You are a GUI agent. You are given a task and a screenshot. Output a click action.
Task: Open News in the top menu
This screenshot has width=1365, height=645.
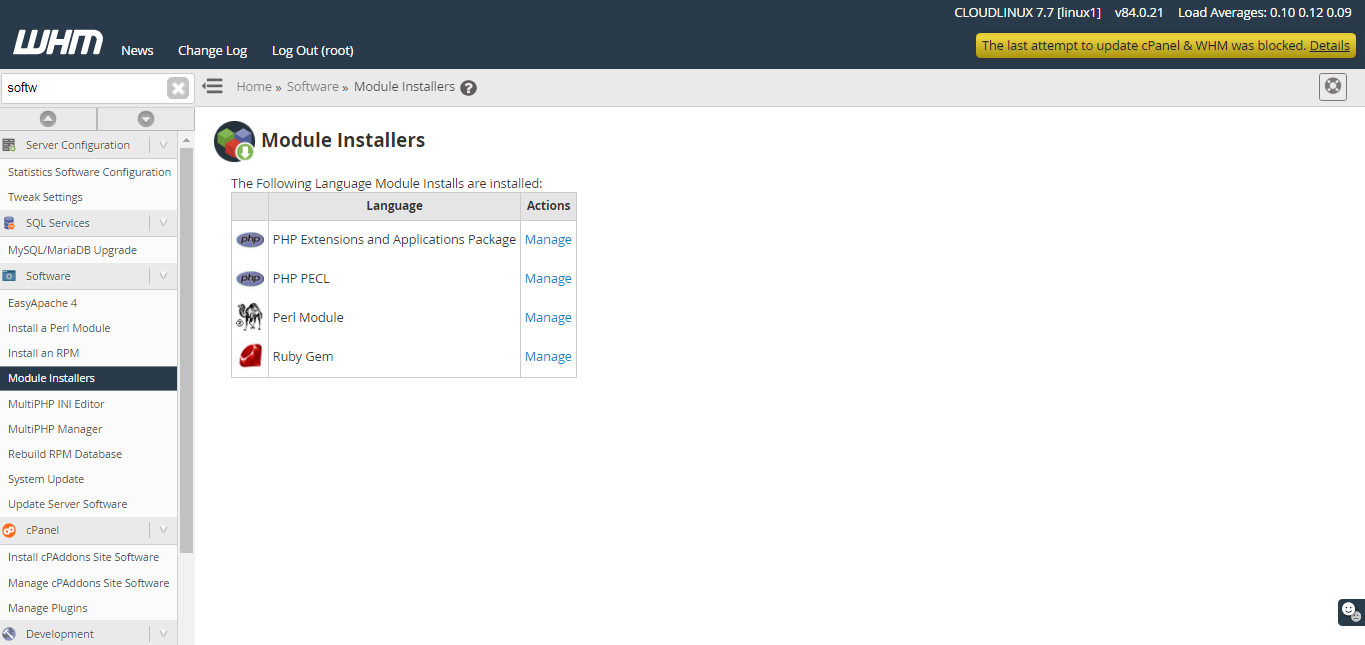click(x=137, y=50)
